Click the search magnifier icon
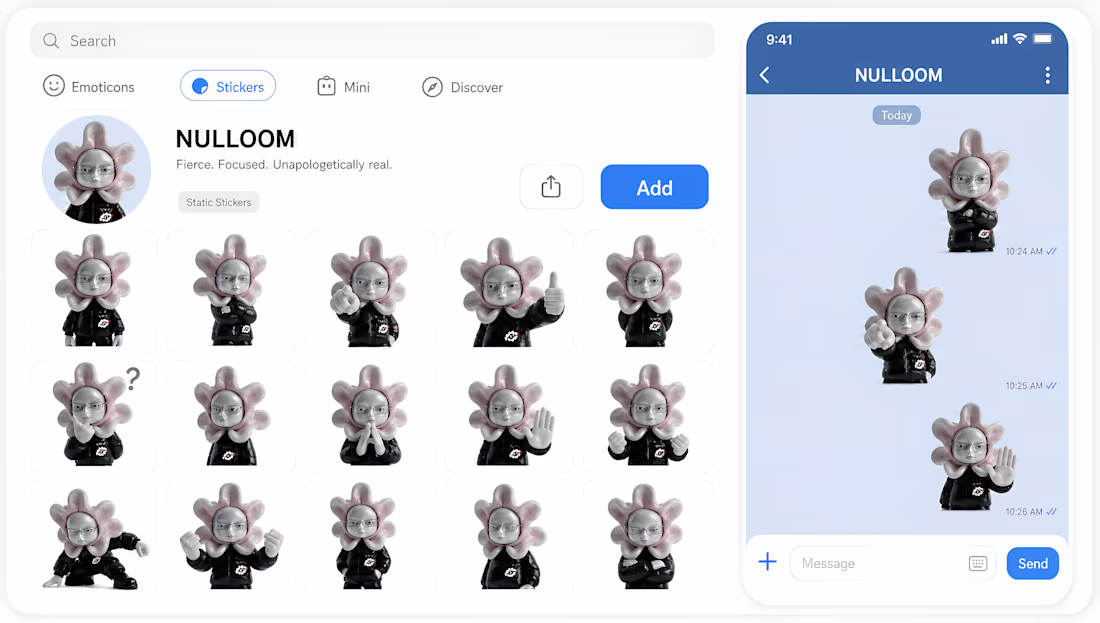Image resolution: width=1100 pixels, height=623 pixels. coord(51,41)
